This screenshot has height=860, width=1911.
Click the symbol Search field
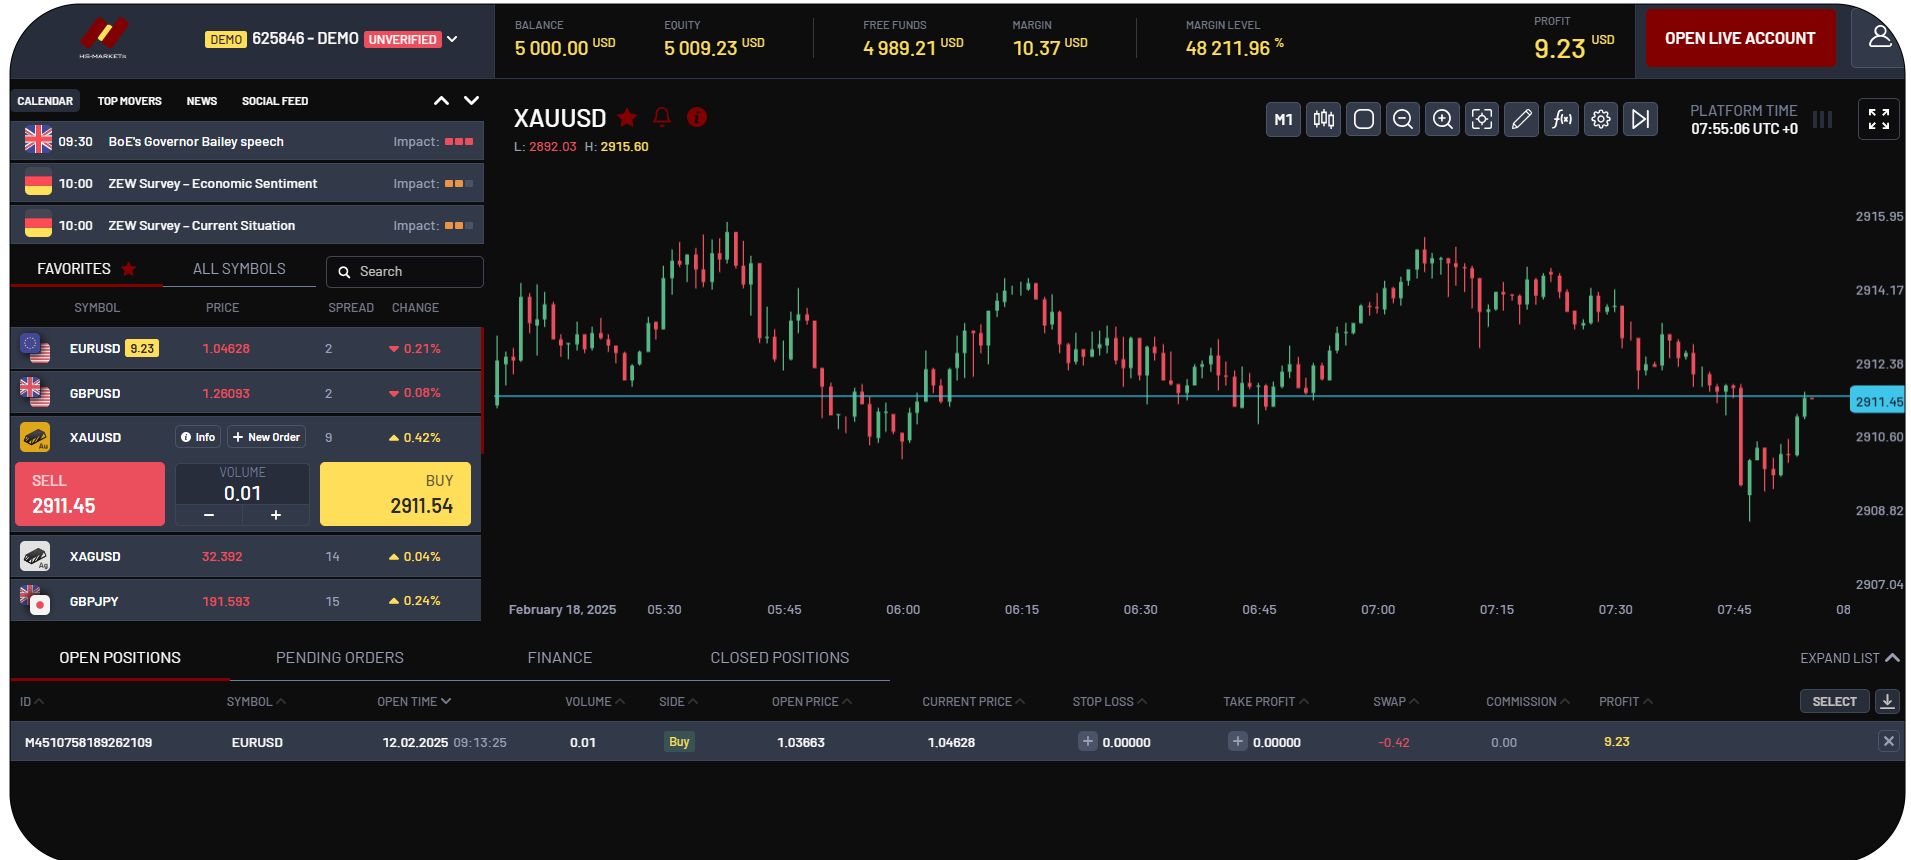(405, 272)
